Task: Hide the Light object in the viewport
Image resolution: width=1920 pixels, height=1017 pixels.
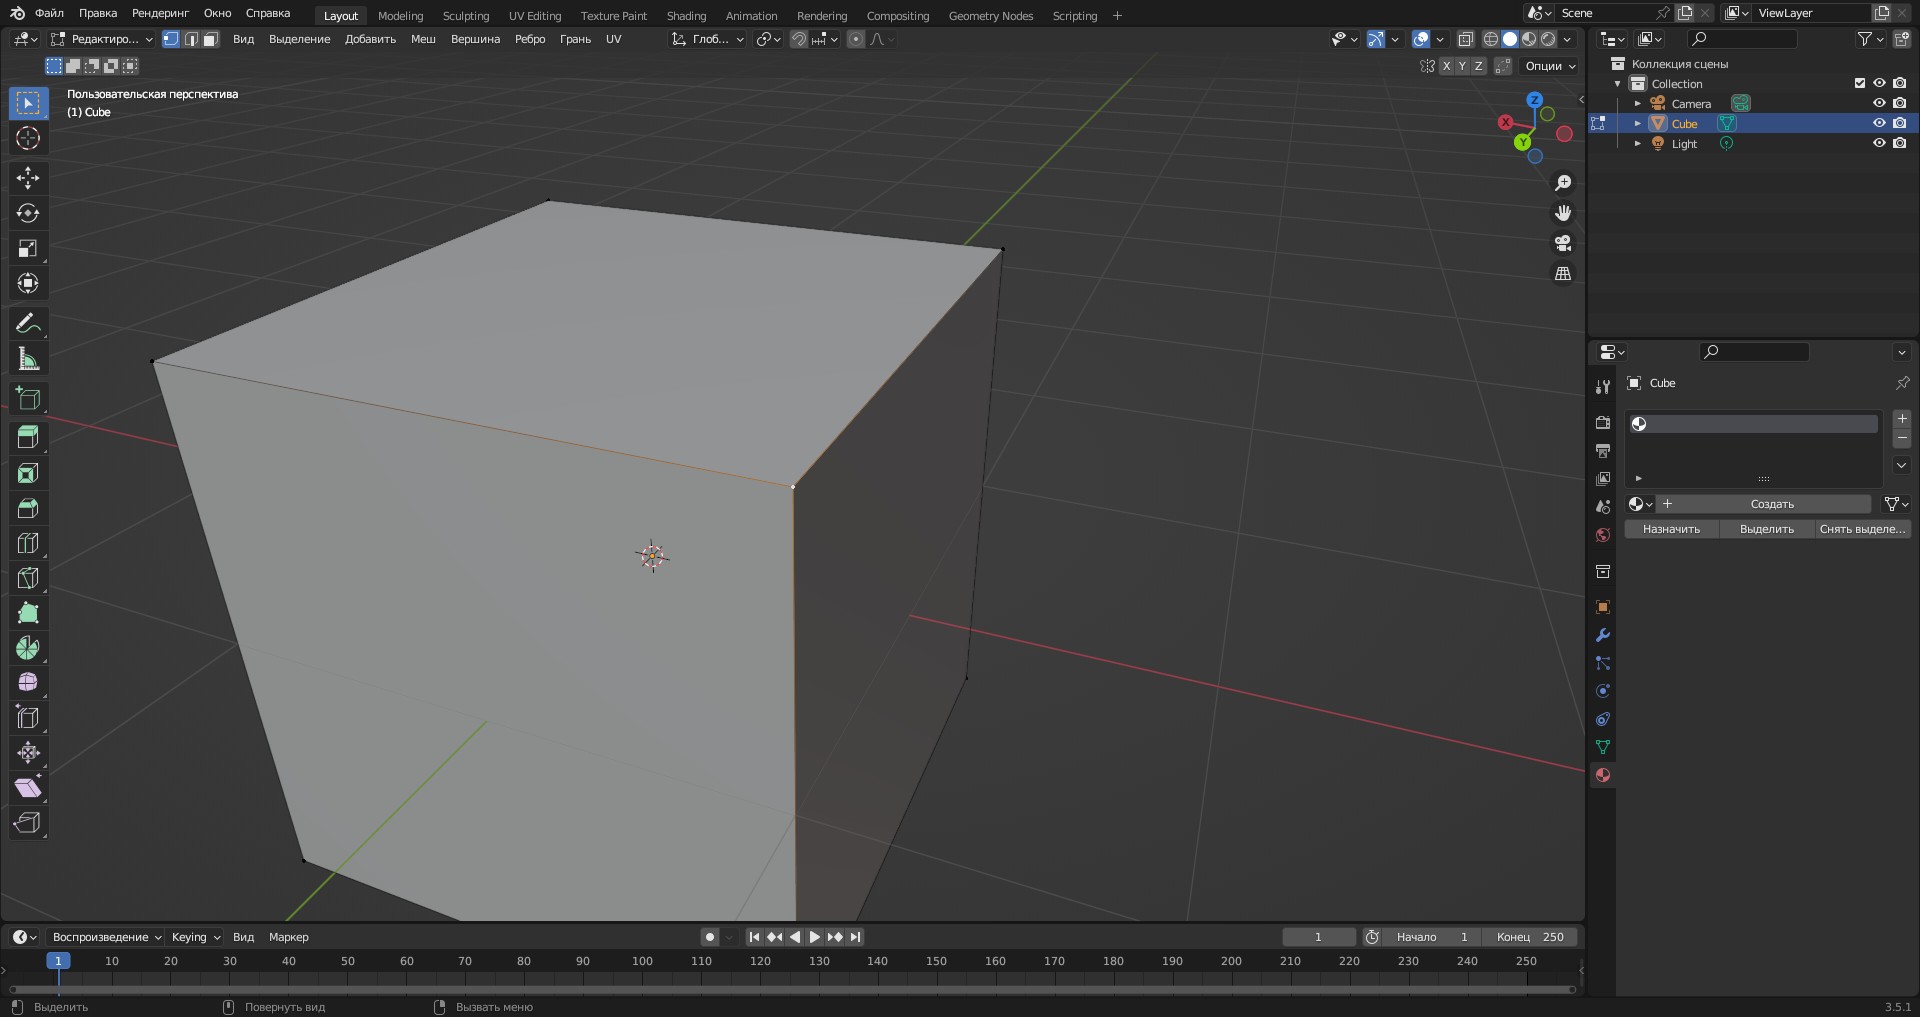Action: (x=1879, y=143)
